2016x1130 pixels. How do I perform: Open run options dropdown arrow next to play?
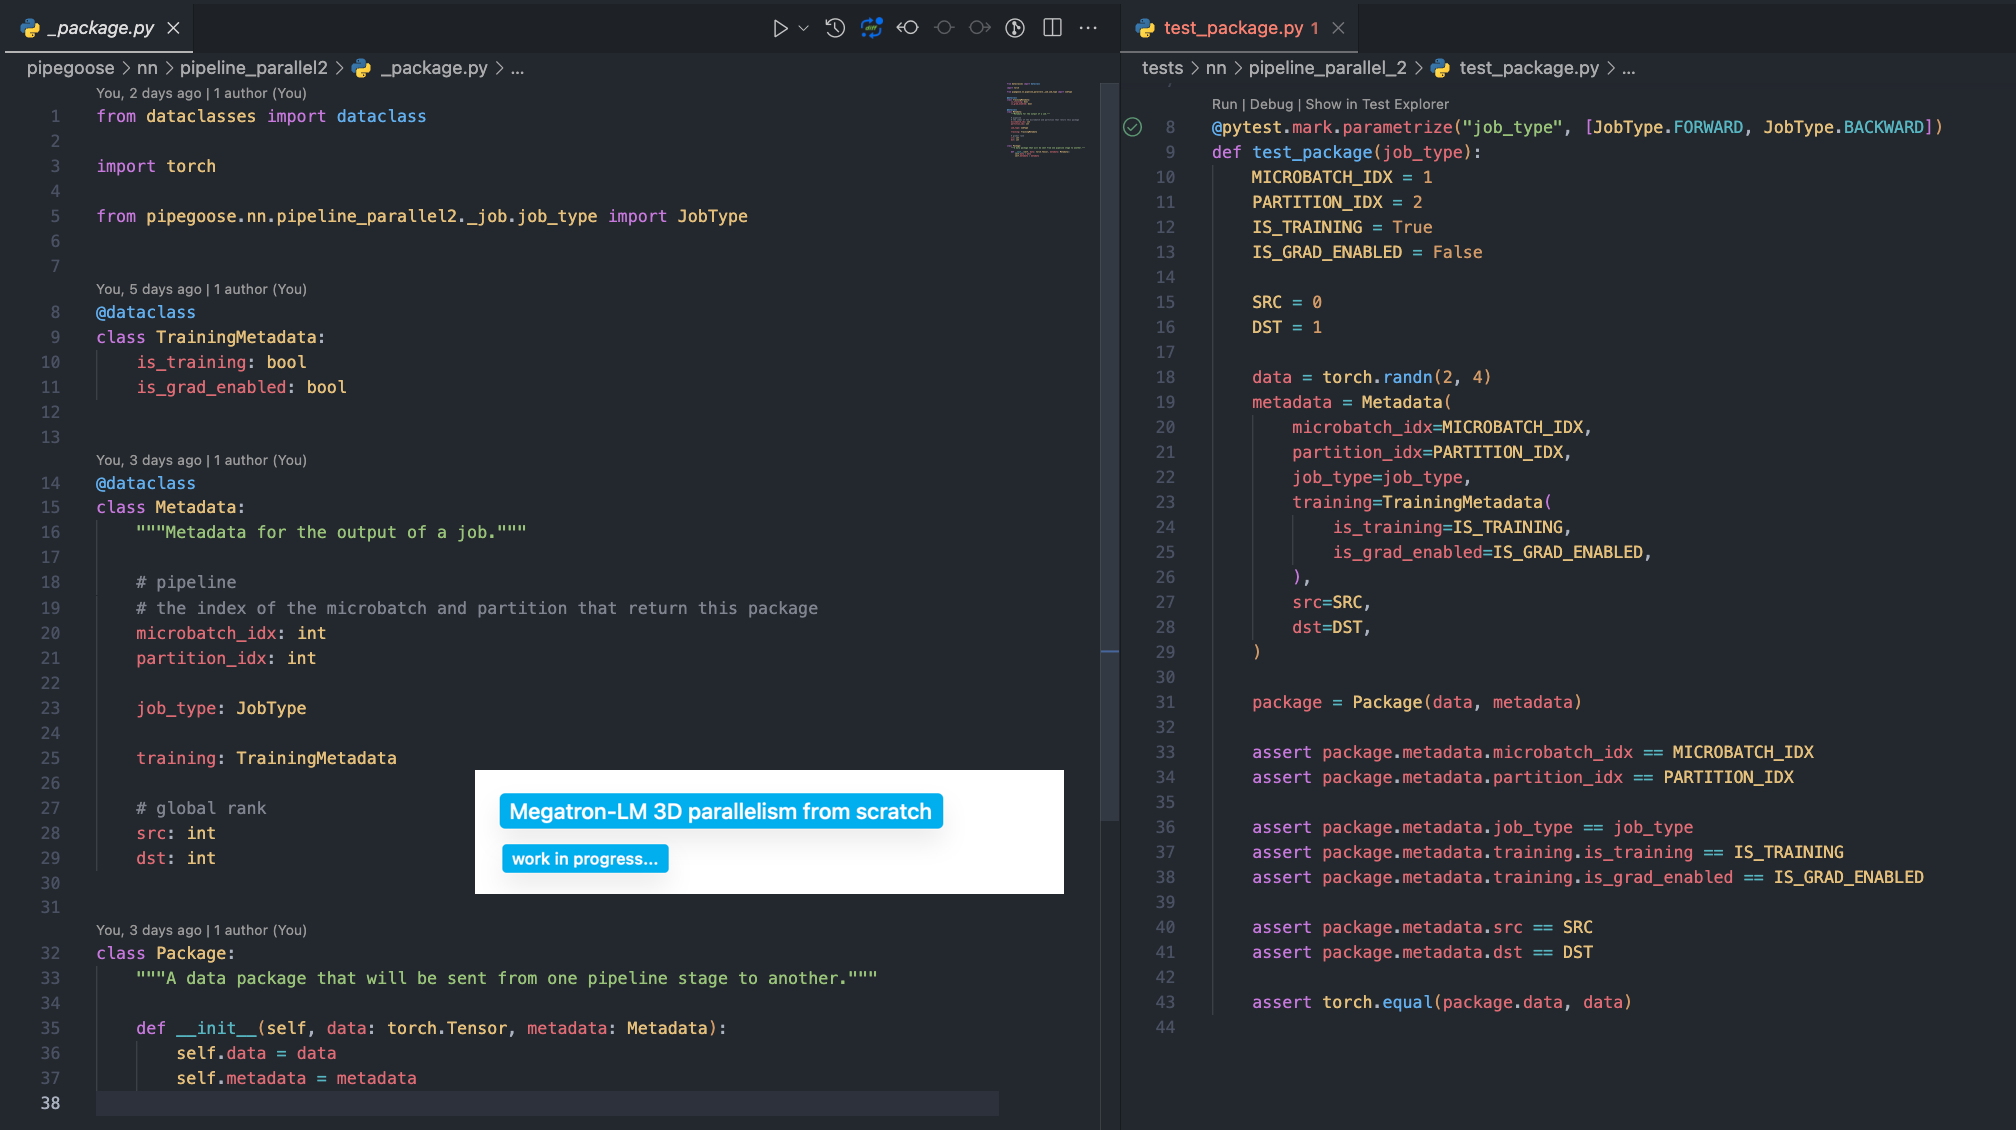coord(803,28)
